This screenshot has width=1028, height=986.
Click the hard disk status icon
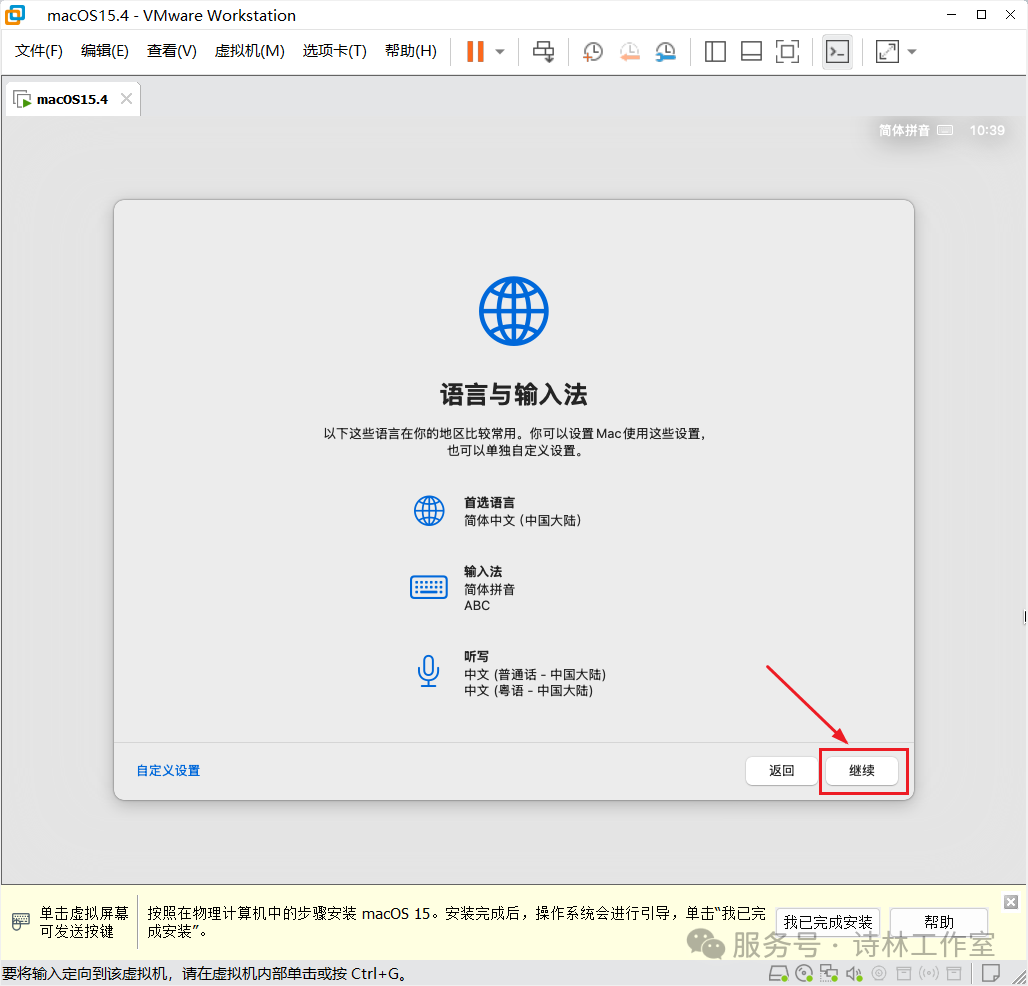tap(778, 974)
